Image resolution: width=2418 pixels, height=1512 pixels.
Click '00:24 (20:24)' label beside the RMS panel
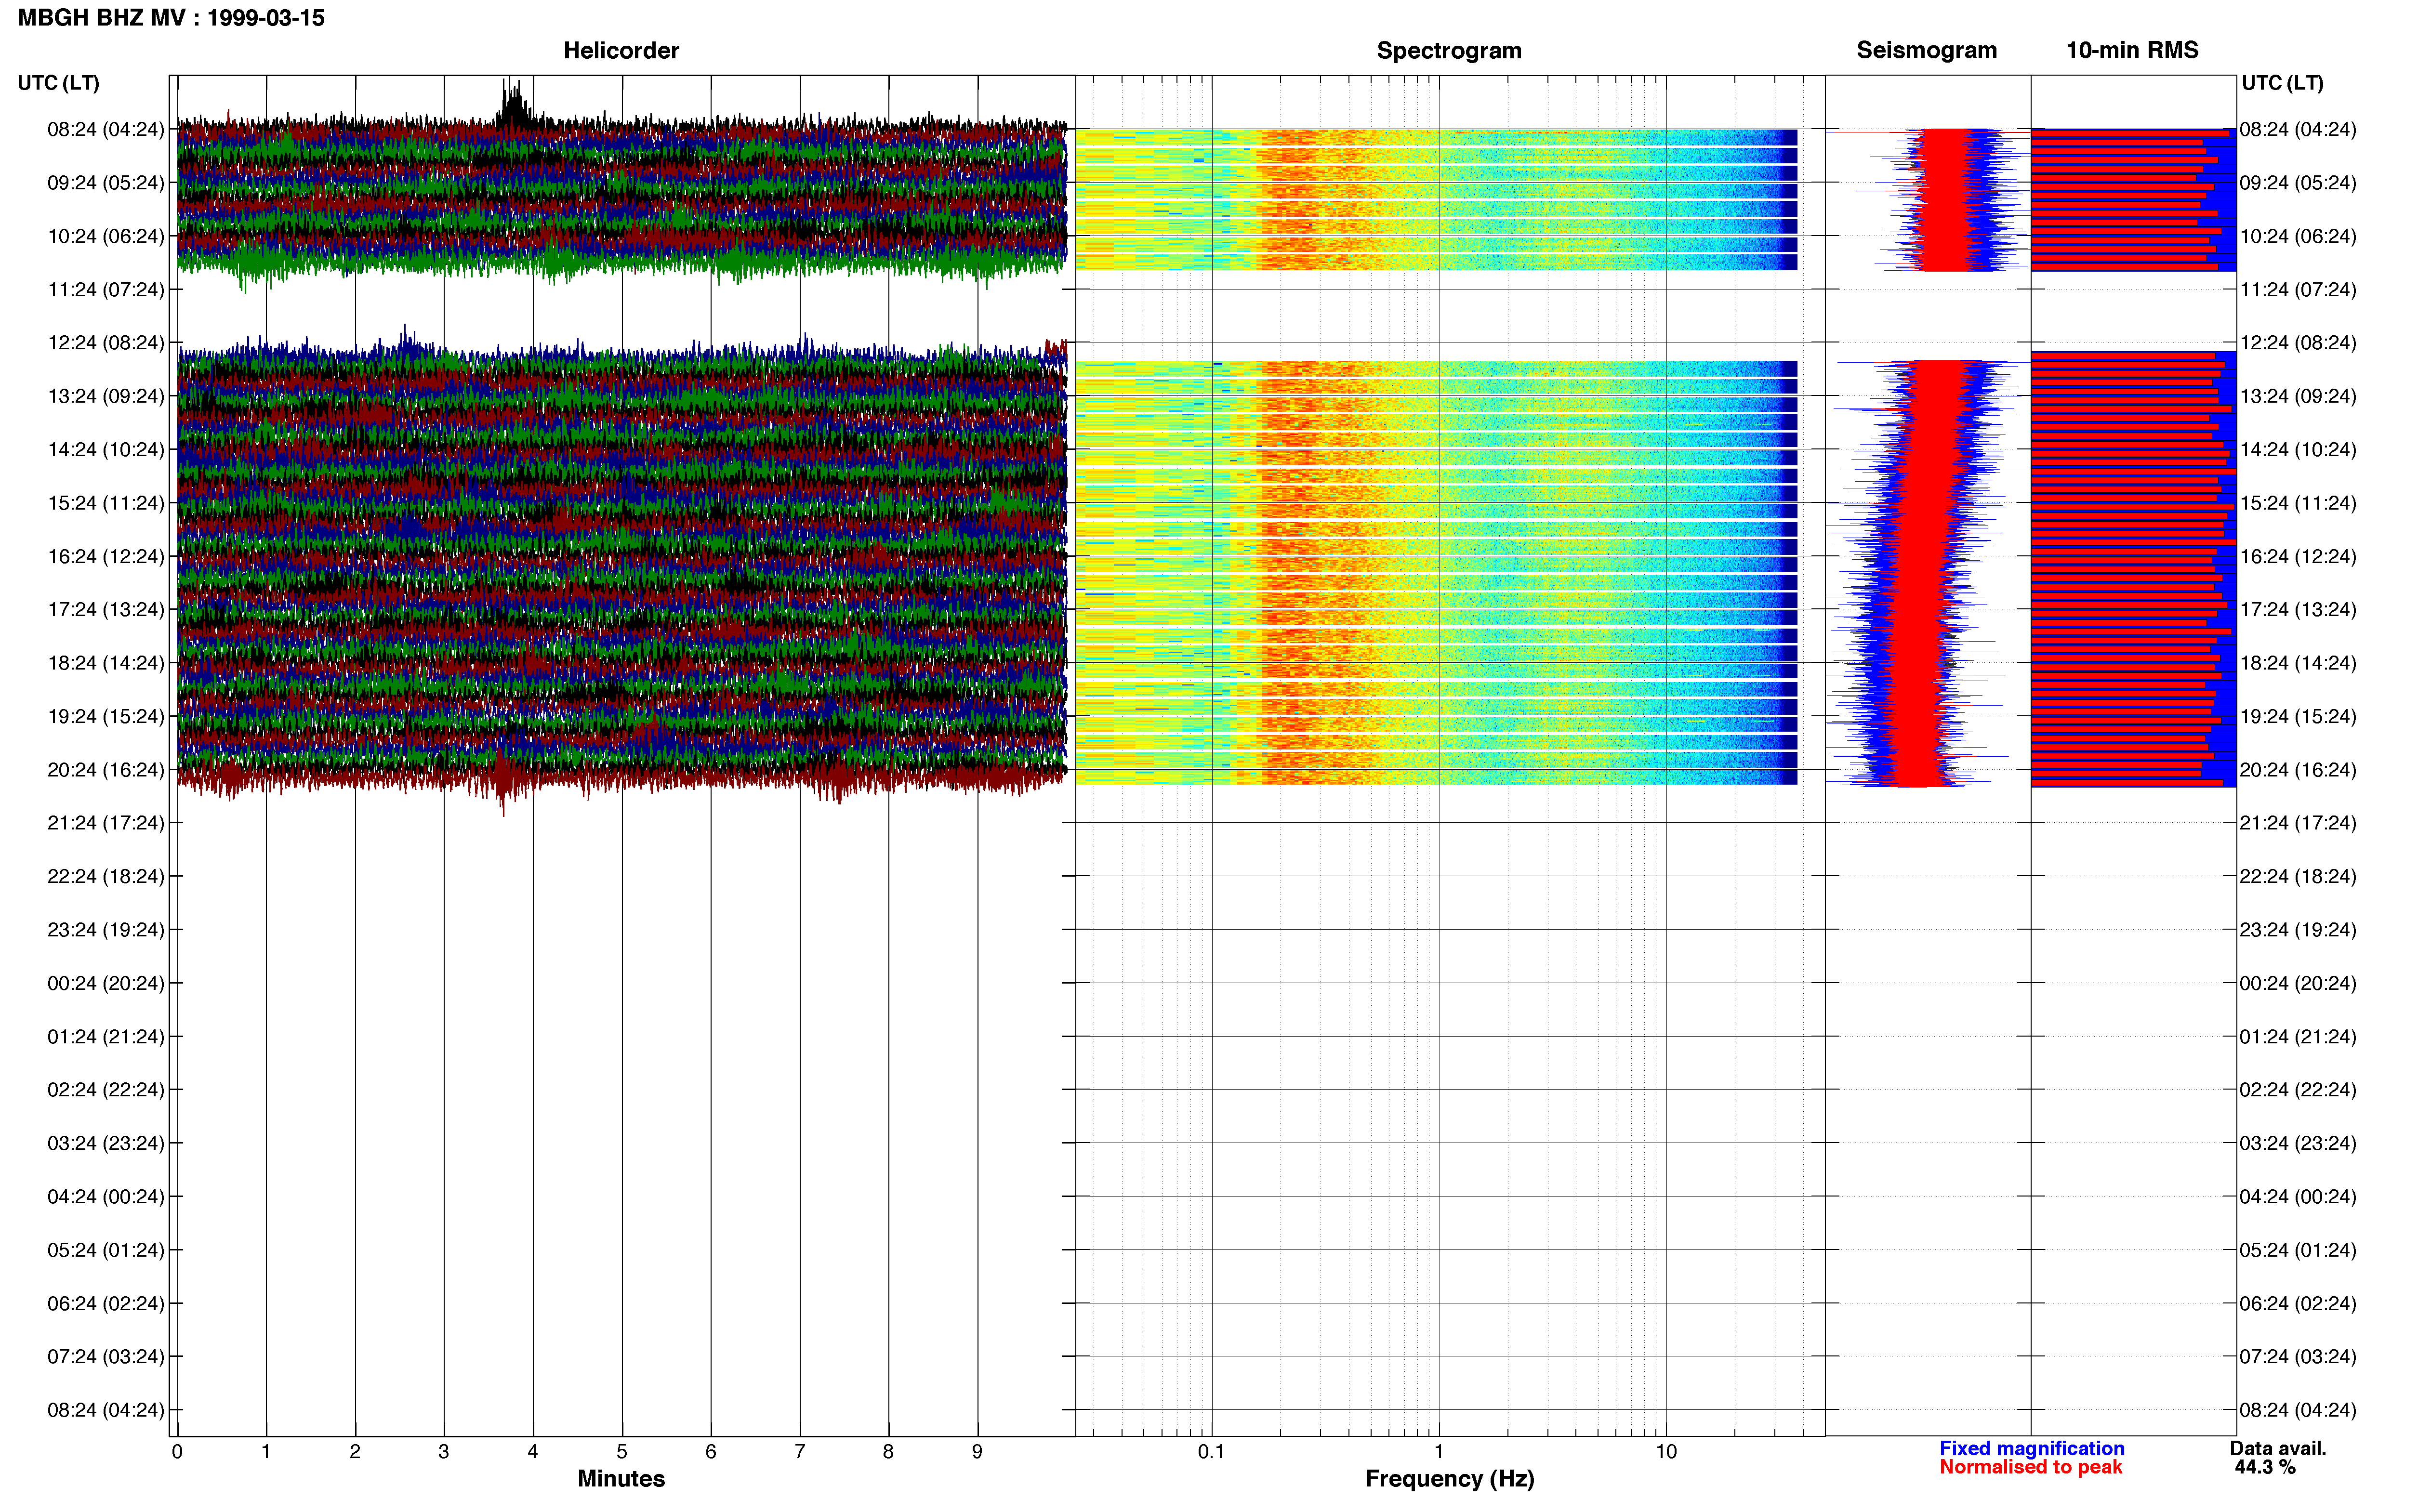pyautogui.click(x=2298, y=983)
